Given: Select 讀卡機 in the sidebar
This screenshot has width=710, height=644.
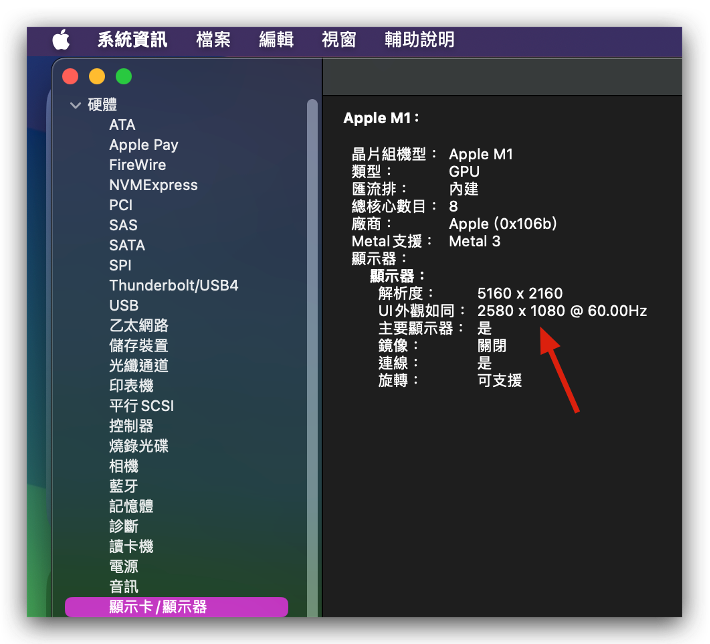Looking at the screenshot, I should 131,547.
